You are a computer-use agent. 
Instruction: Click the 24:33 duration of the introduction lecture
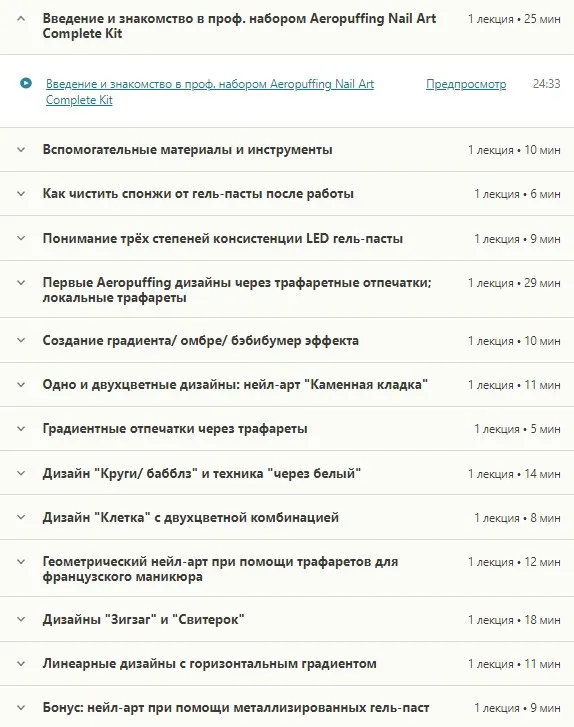[x=546, y=84]
